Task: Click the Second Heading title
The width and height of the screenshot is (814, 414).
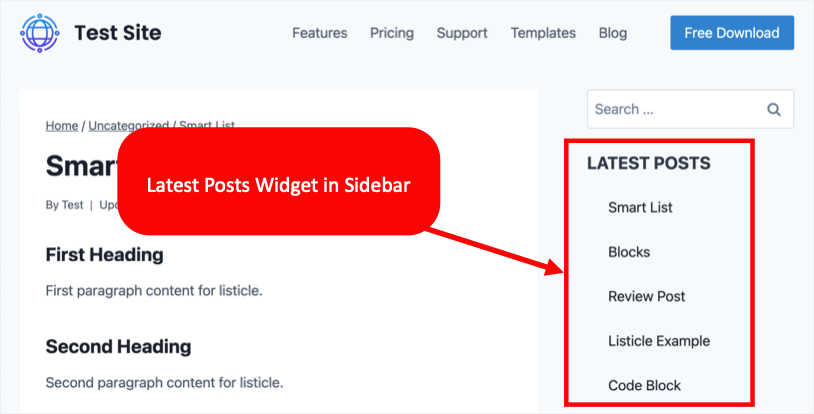Action: [x=118, y=347]
